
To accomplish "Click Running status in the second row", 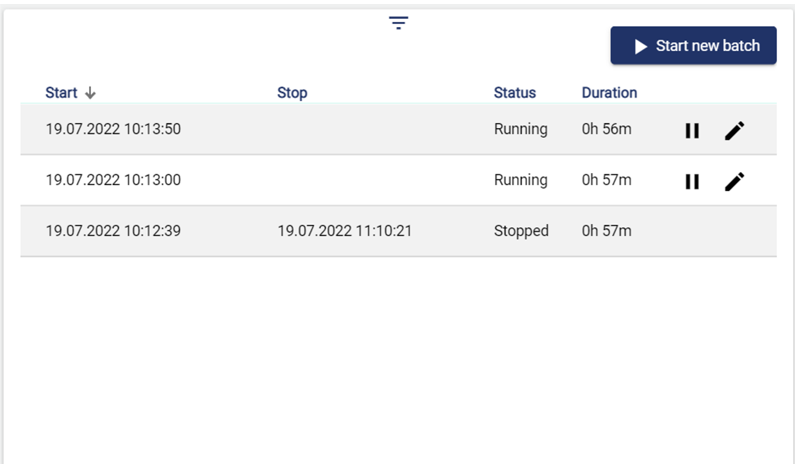I will 521,180.
